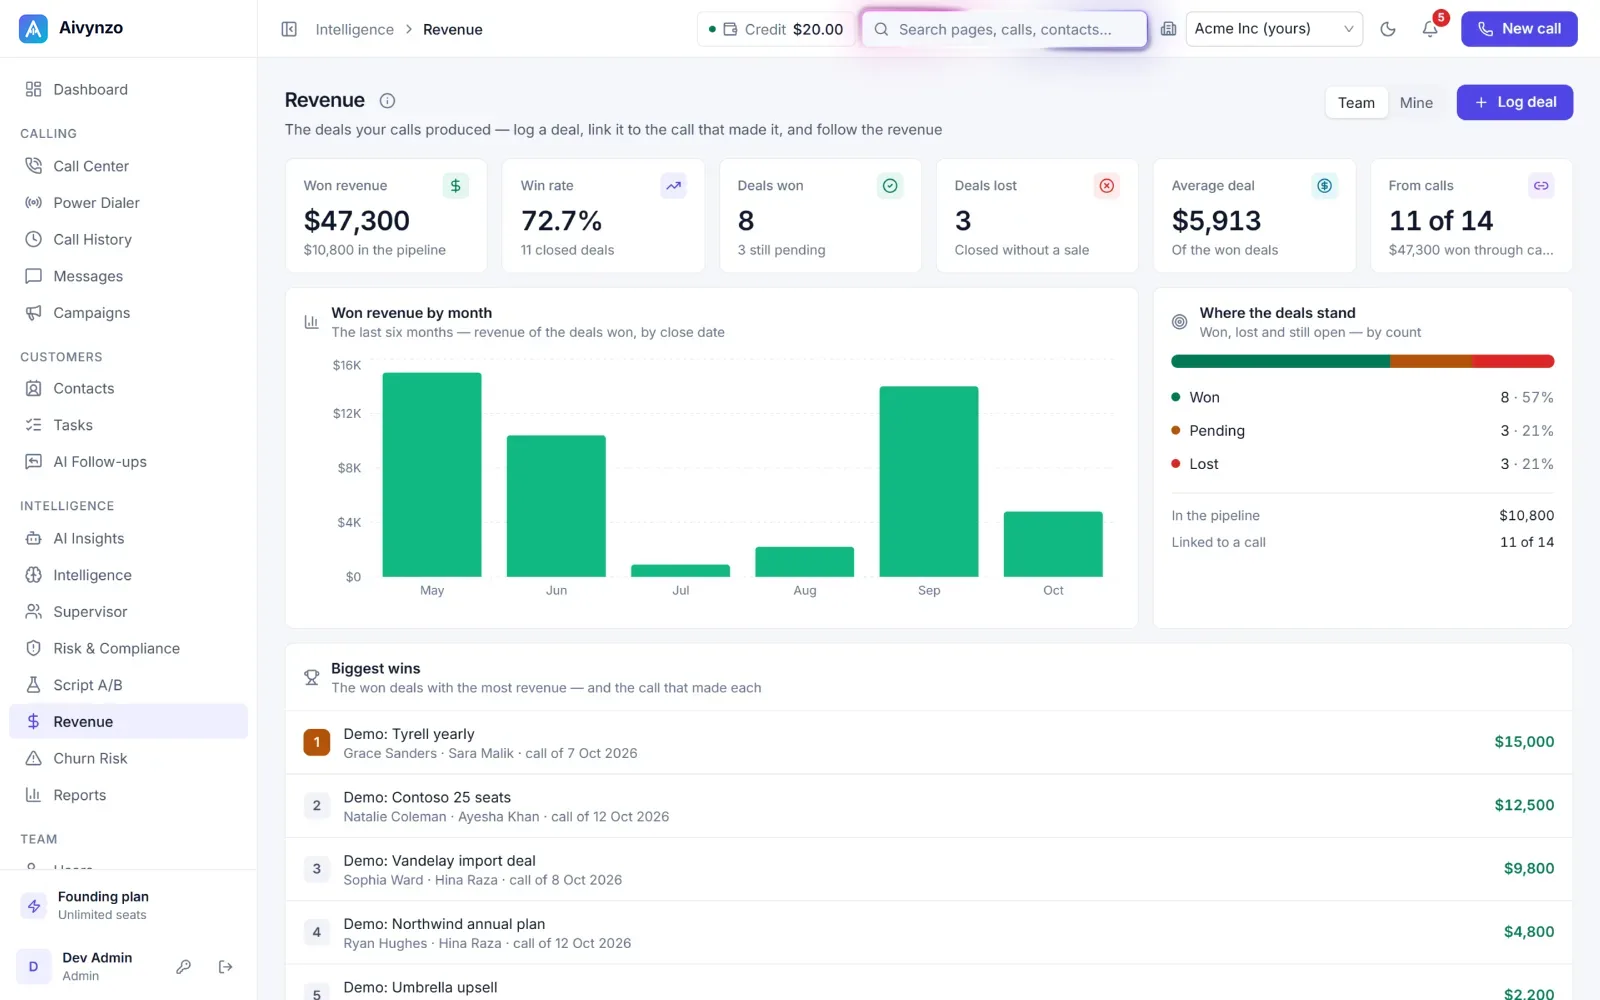The height and width of the screenshot is (1000, 1600).
Task: Open Demo: Vandelay import deal
Action: click(x=929, y=869)
